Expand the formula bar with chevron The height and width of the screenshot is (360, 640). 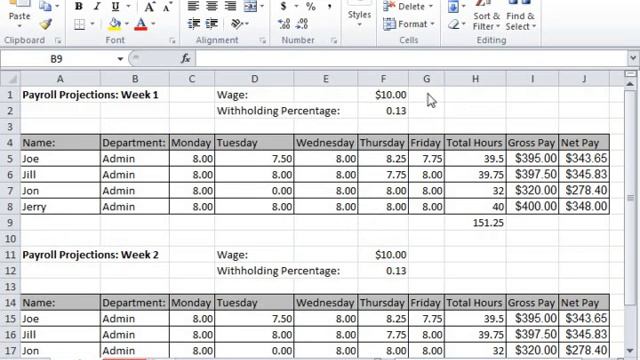(633, 58)
